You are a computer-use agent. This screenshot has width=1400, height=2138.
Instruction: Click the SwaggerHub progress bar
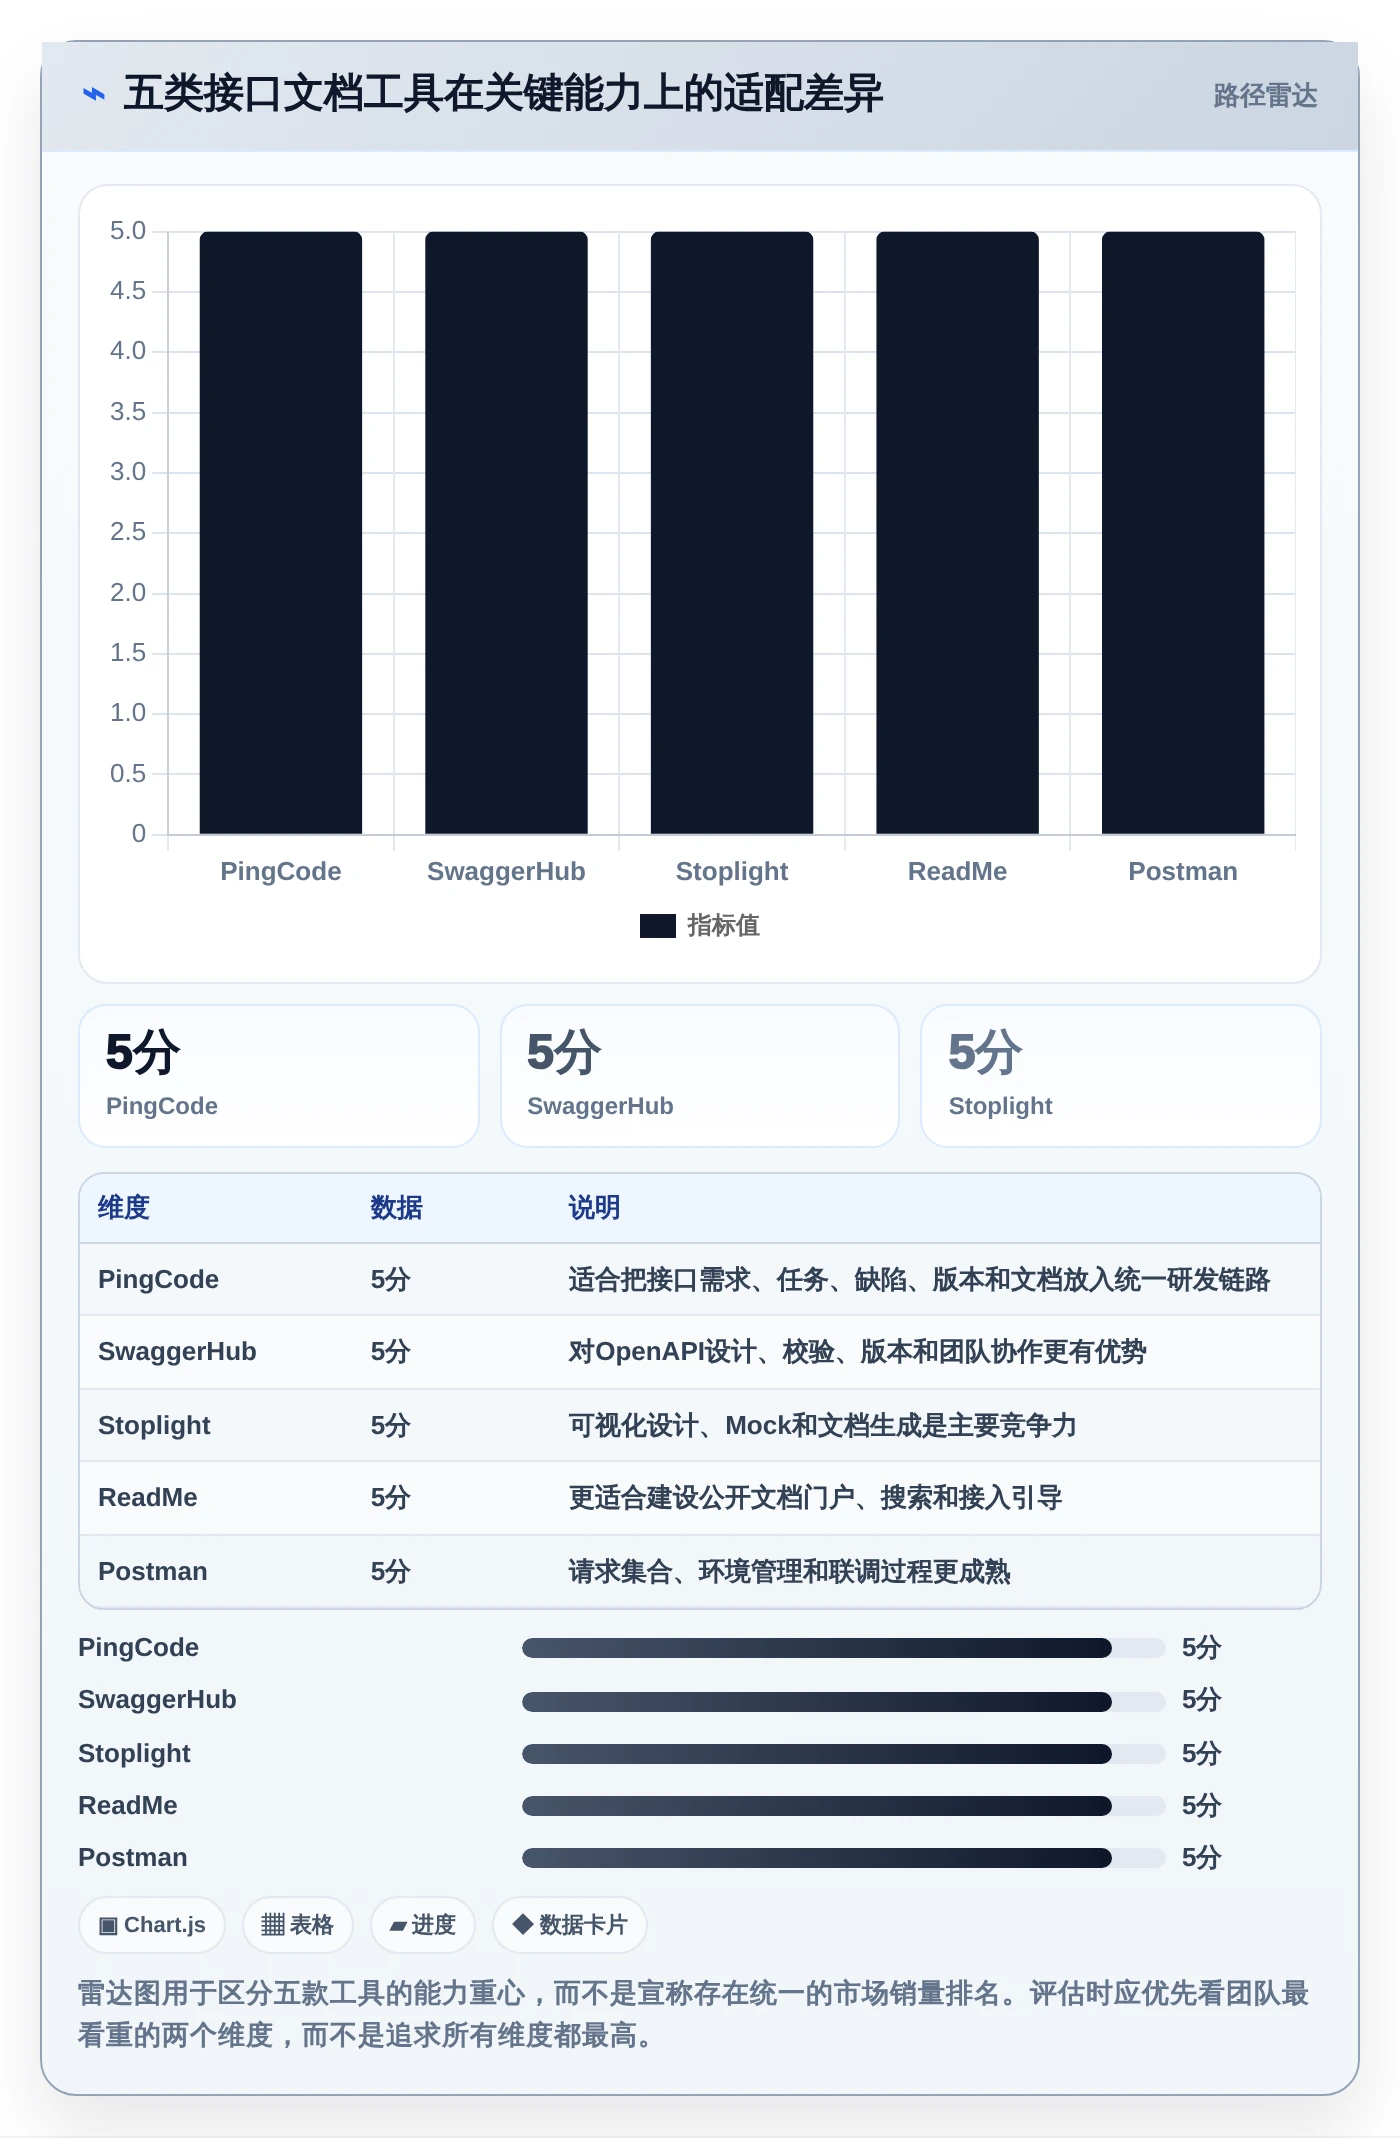pos(844,1701)
